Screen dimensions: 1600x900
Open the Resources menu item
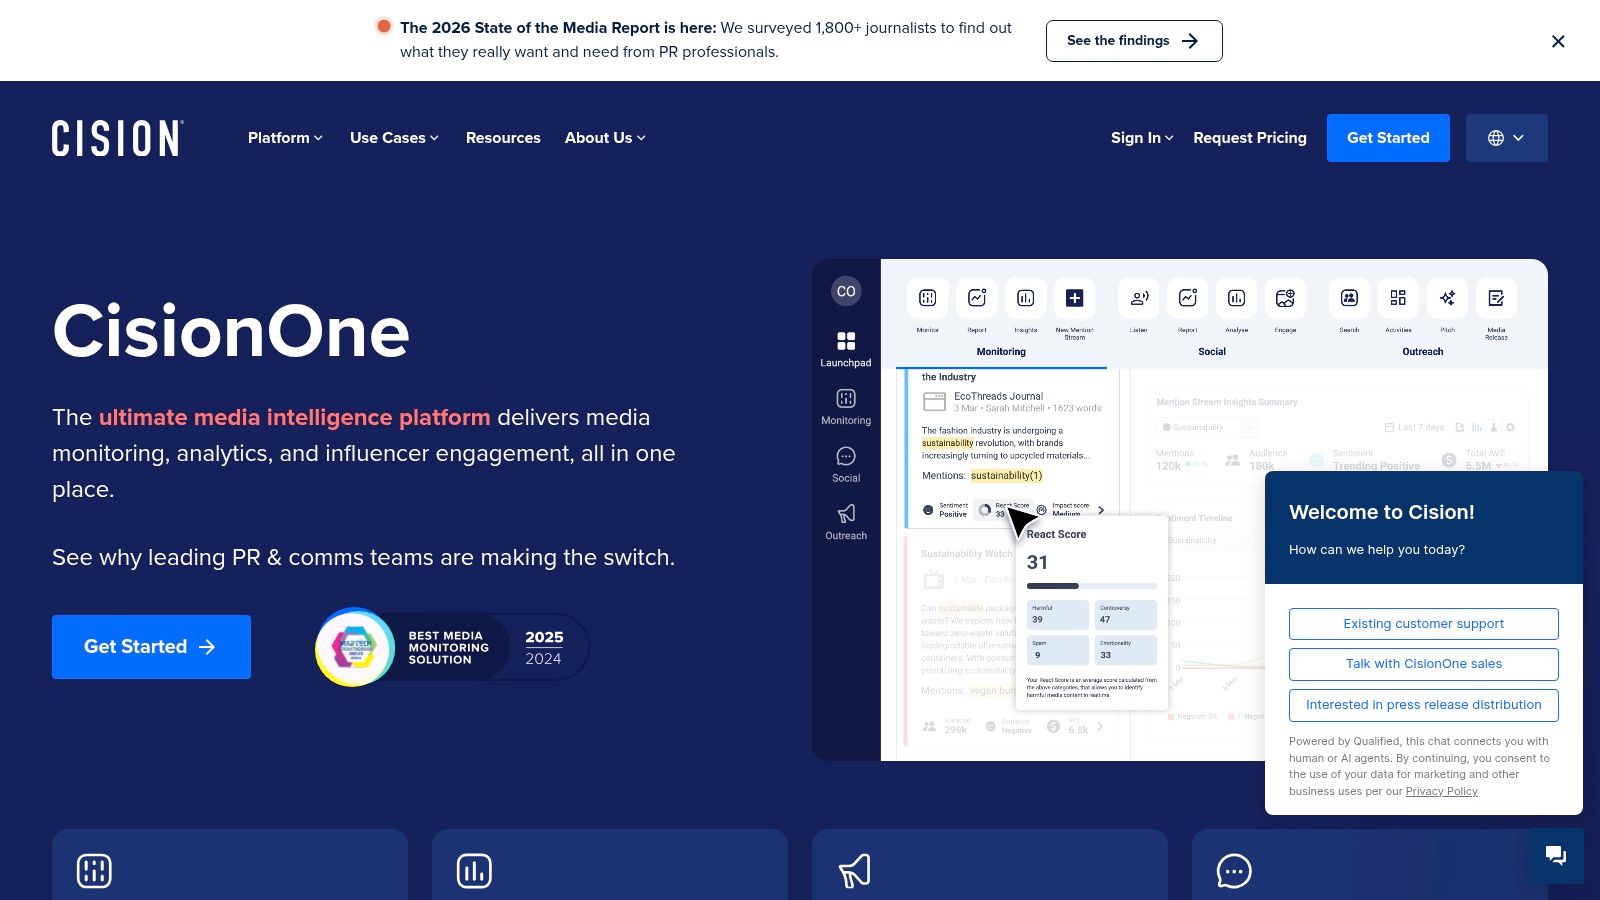click(x=503, y=138)
